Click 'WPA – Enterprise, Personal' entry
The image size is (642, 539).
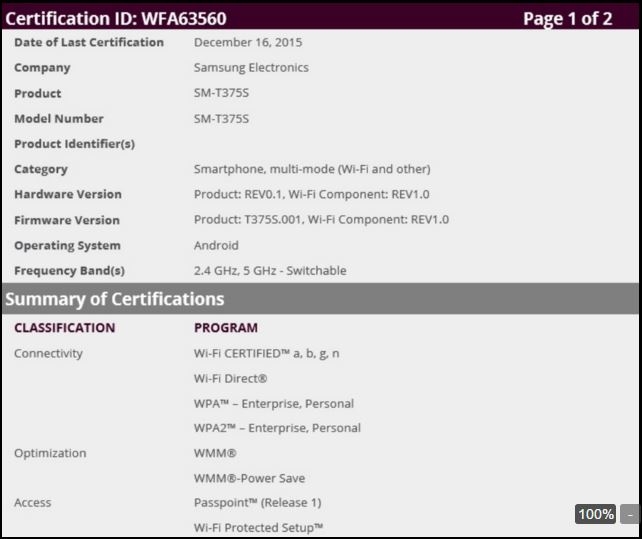(x=274, y=404)
